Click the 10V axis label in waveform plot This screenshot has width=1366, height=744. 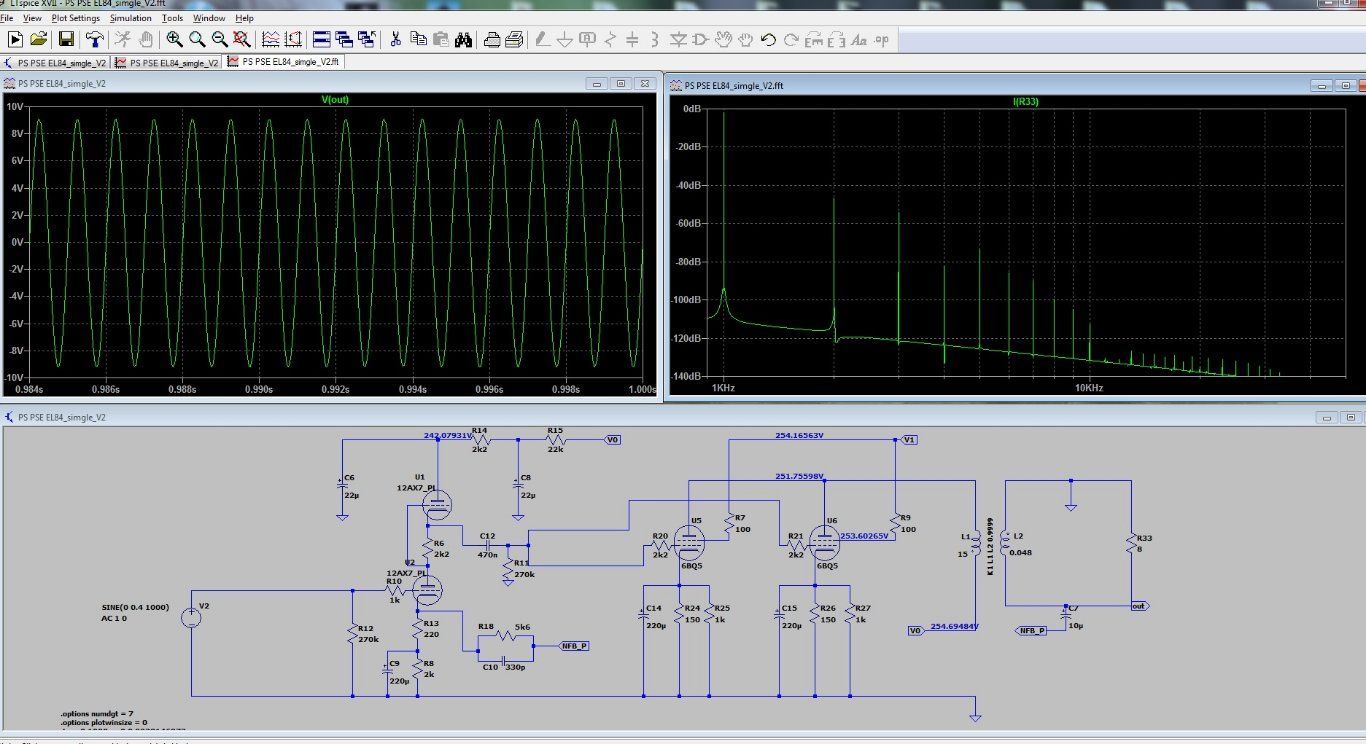click(x=15, y=105)
